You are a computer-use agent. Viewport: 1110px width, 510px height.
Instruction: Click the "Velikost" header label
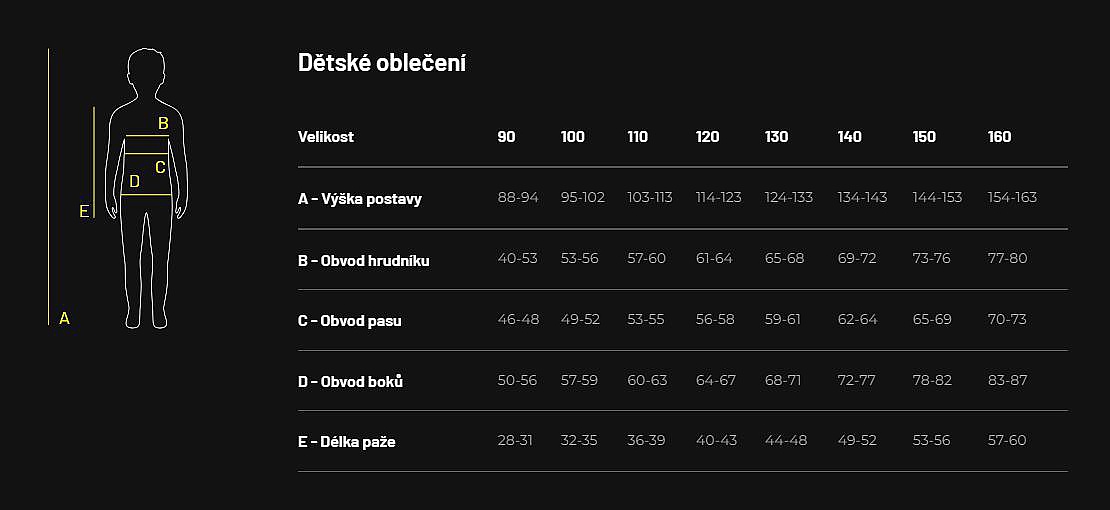tap(326, 137)
